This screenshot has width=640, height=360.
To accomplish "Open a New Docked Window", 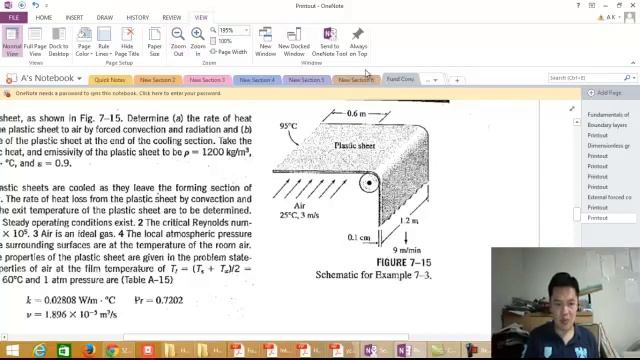I will point(294,42).
